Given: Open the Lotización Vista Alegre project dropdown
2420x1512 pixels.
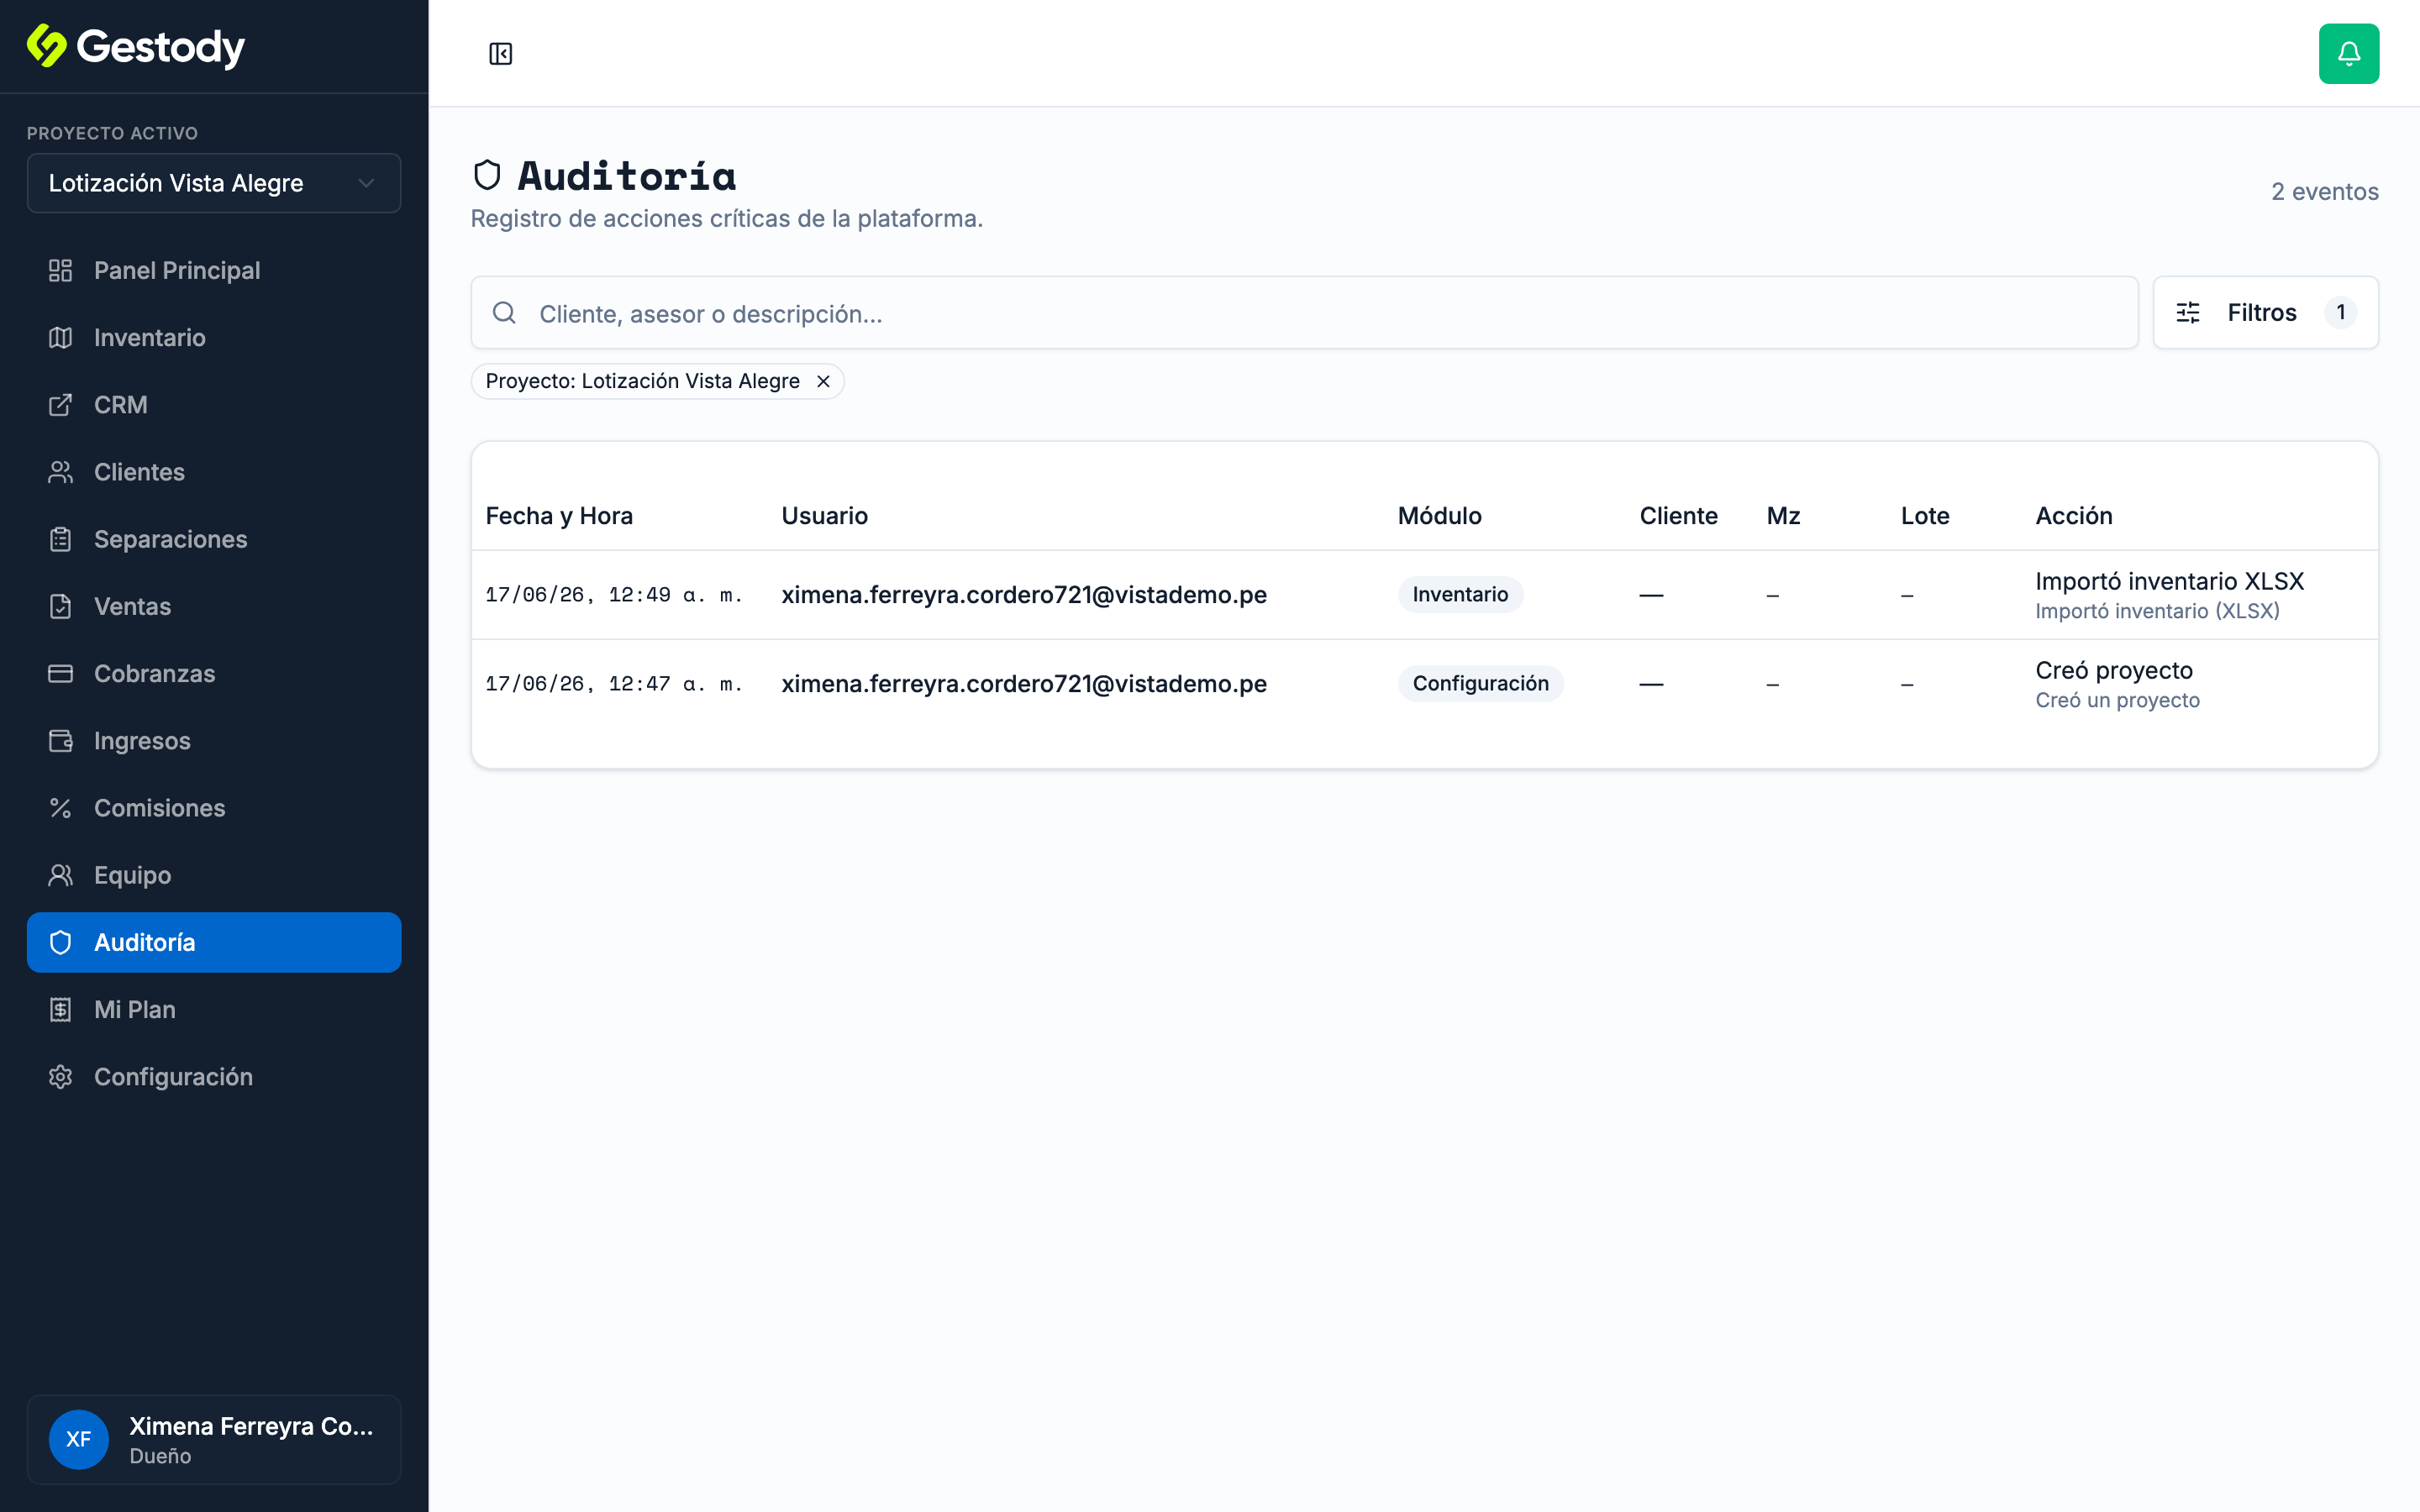Looking at the screenshot, I should 214,183.
